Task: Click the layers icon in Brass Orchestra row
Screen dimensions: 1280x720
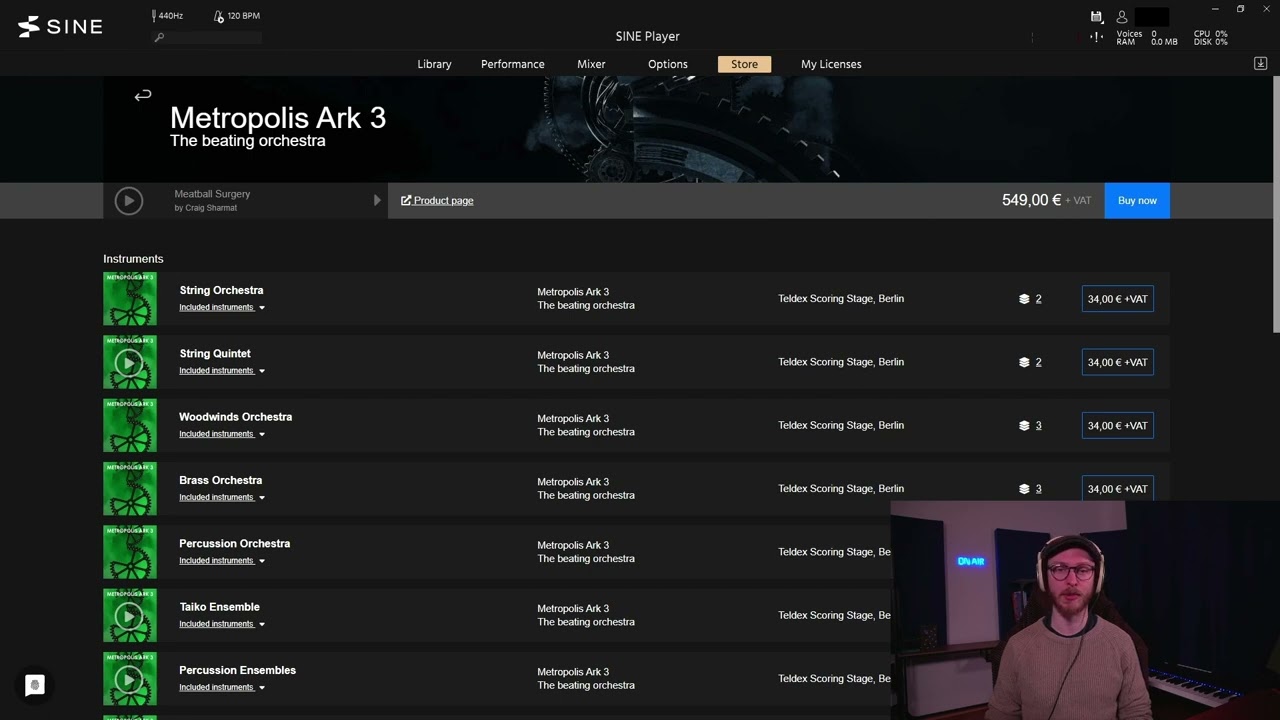Action: pos(1024,489)
